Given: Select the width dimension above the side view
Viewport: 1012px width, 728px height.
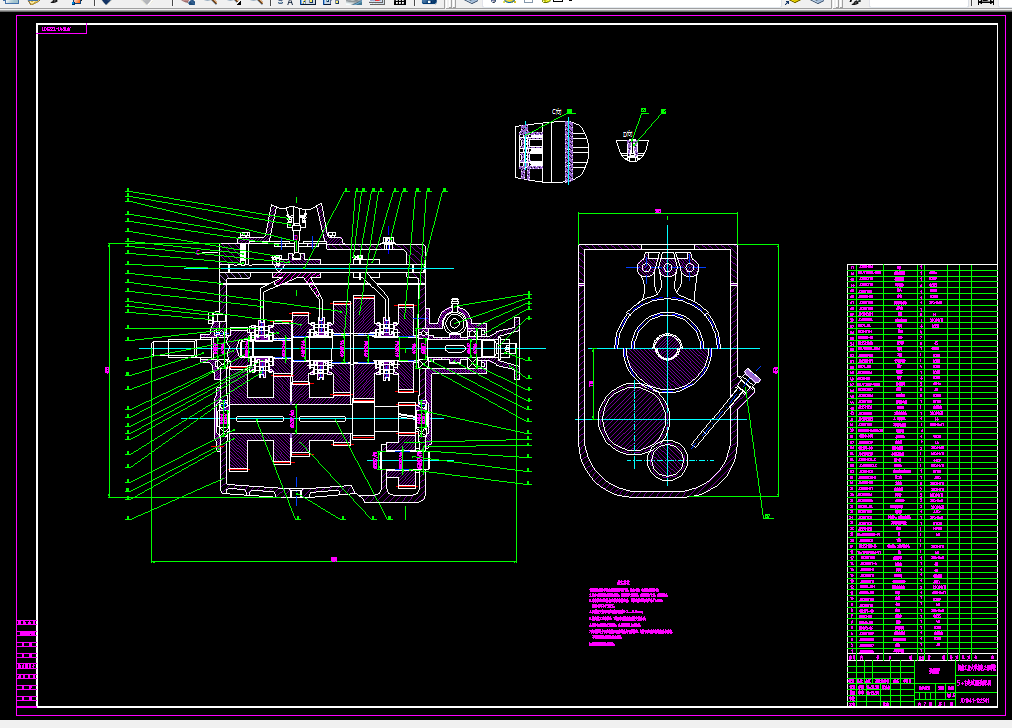Looking at the screenshot, I should click(x=658, y=212).
